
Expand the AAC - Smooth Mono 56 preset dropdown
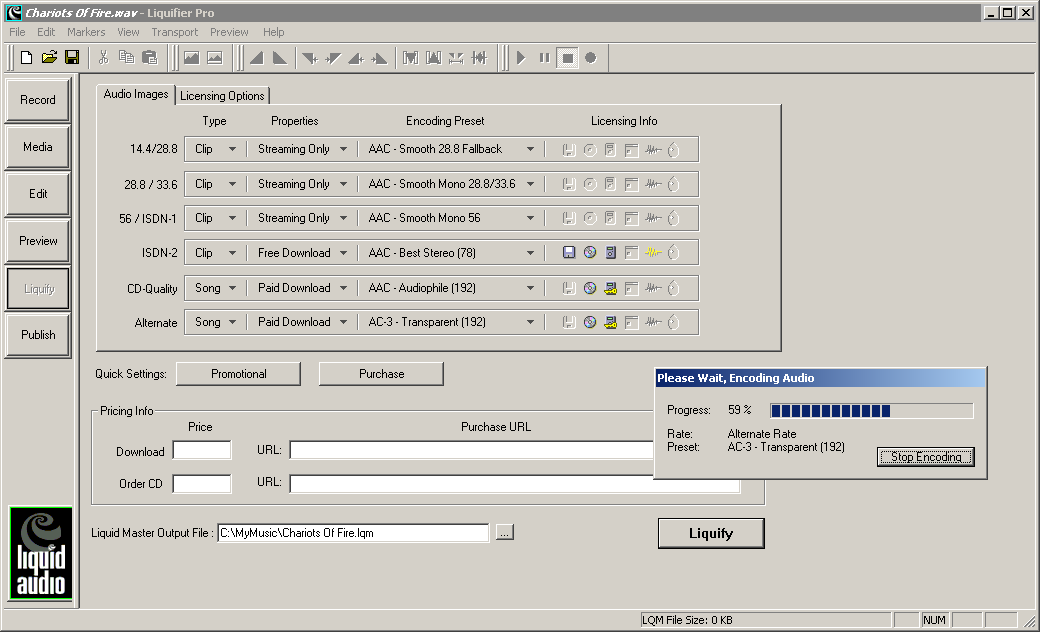pyautogui.click(x=530, y=218)
